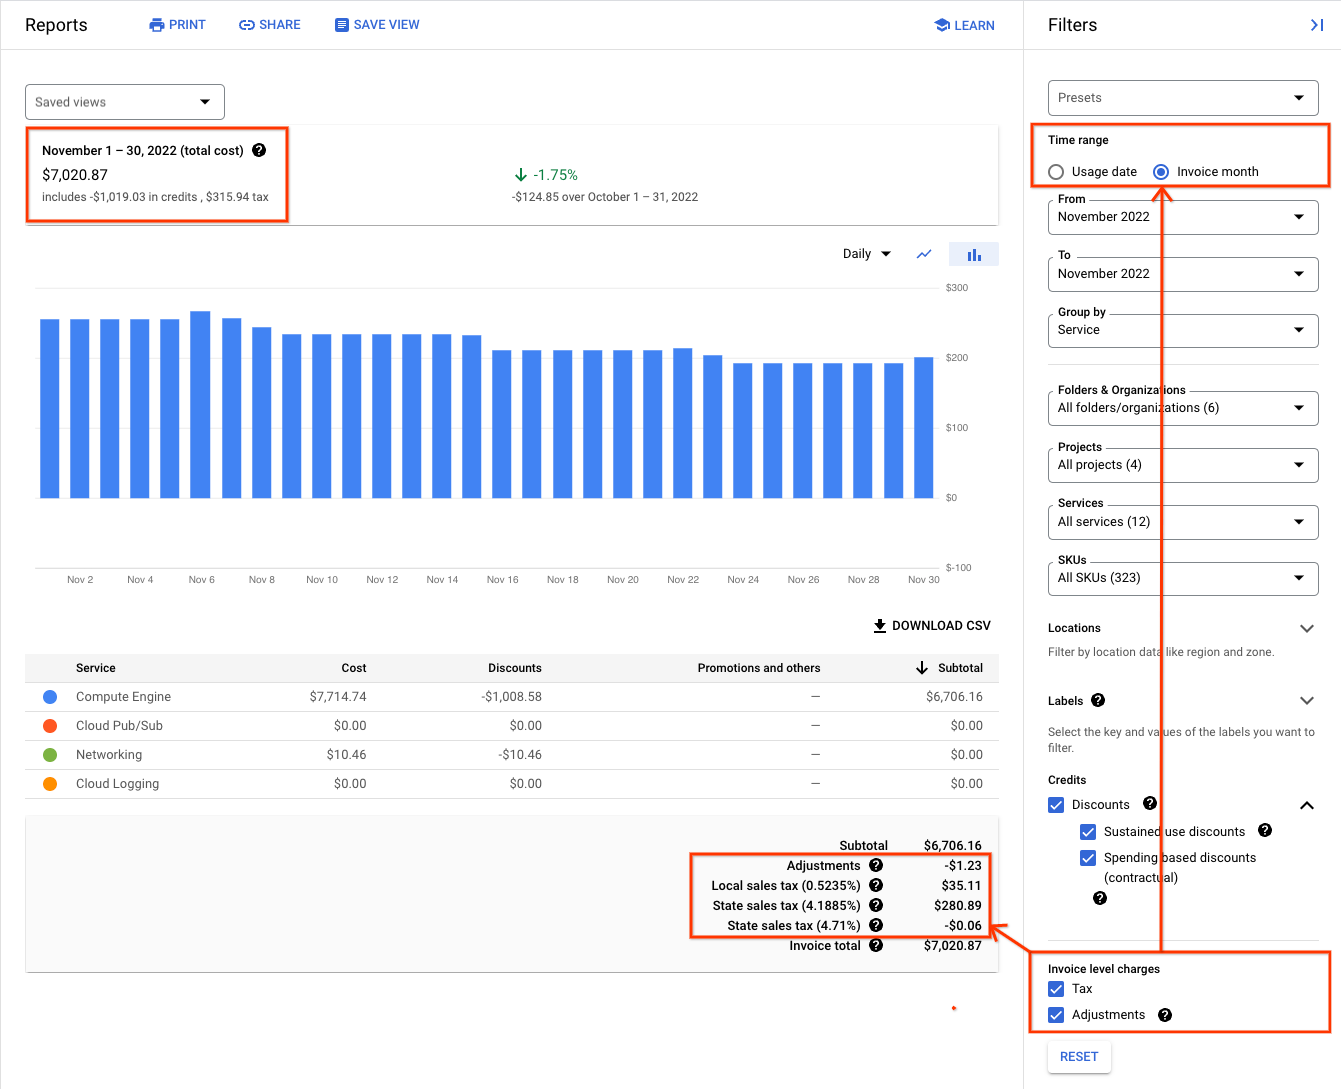
Task: Click help icon next to Adjustments checkbox
Action: coord(1165,1015)
